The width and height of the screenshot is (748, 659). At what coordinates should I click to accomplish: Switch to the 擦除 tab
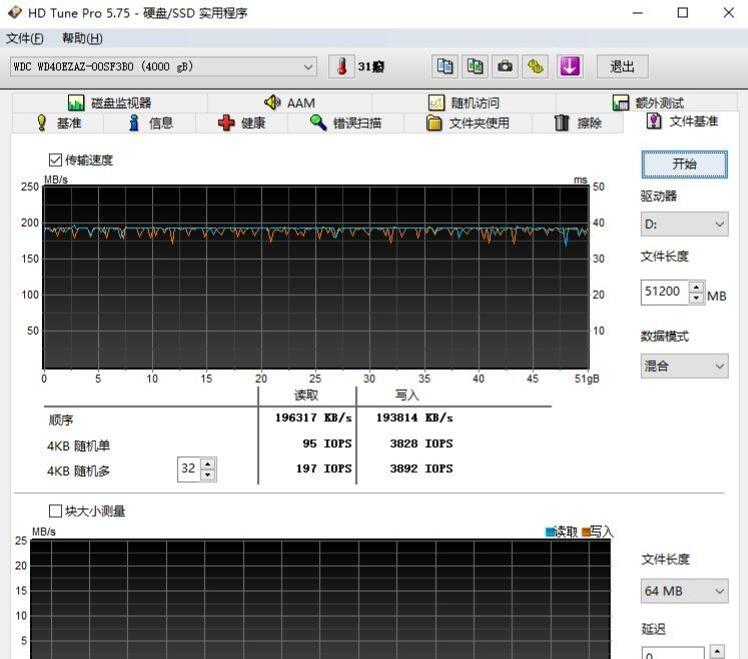click(x=578, y=123)
